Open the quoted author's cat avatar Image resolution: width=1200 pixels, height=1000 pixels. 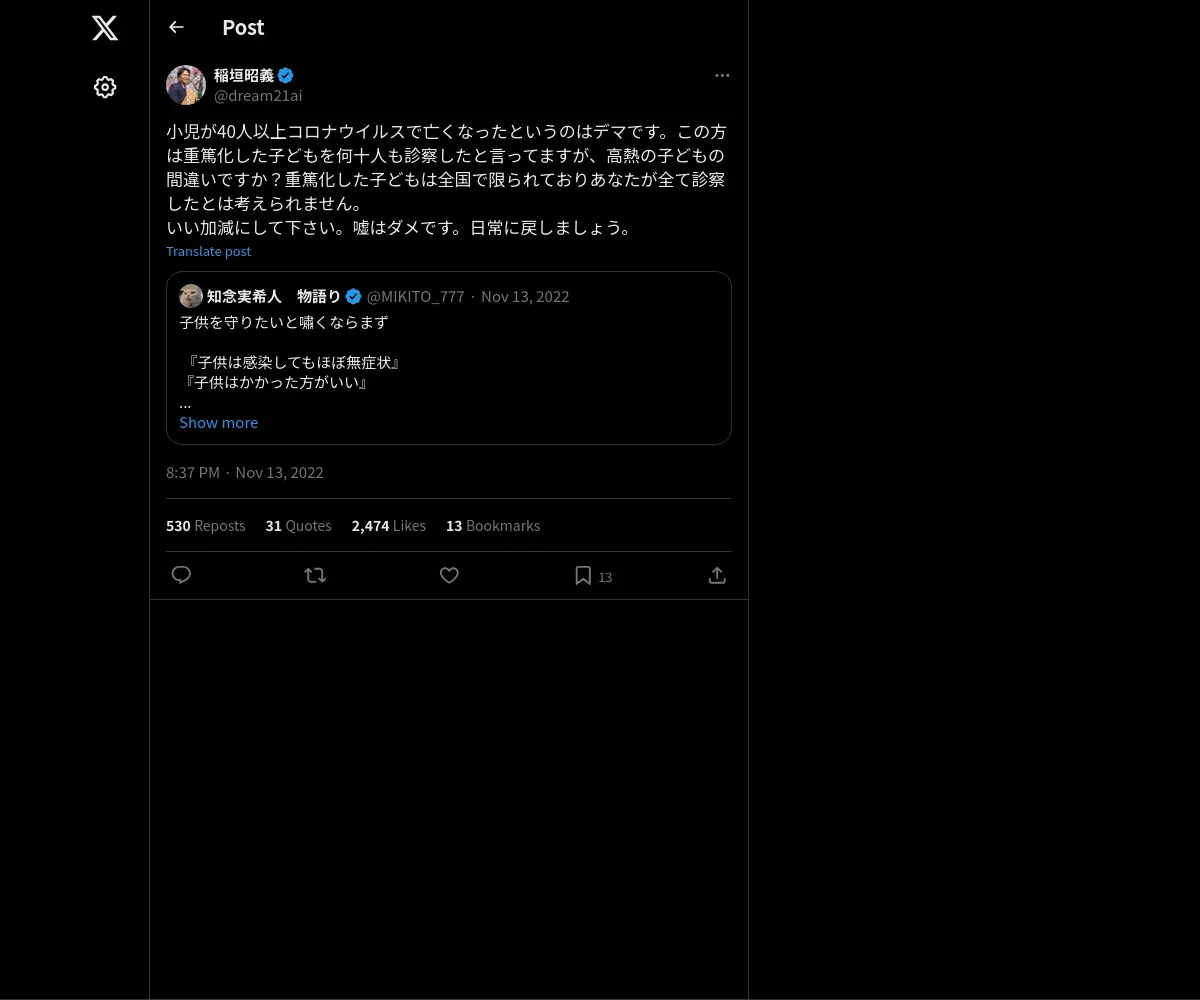pyautogui.click(x=191, y=296)
